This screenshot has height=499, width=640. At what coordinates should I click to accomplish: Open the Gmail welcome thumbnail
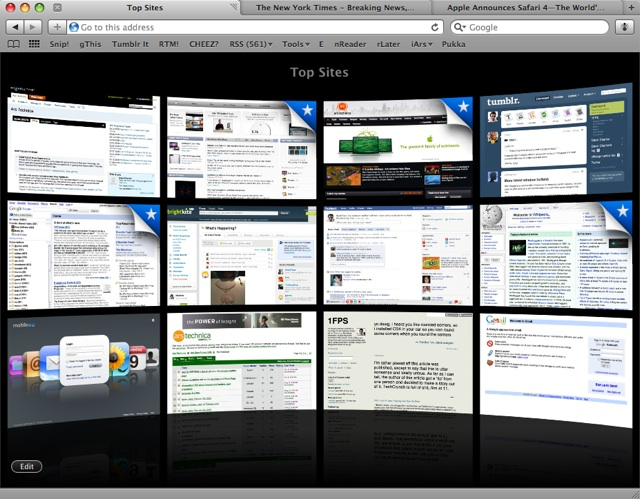556,369
